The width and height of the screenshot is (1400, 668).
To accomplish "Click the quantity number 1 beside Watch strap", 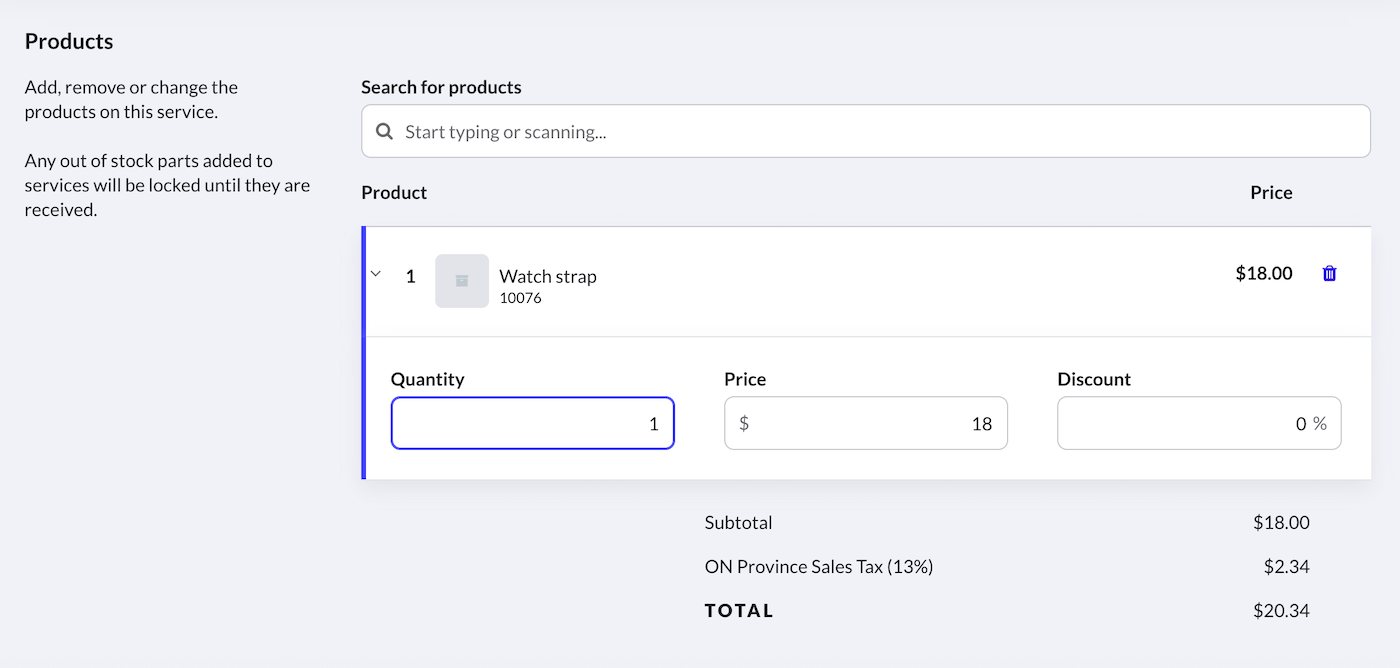I will pos(410,276).
